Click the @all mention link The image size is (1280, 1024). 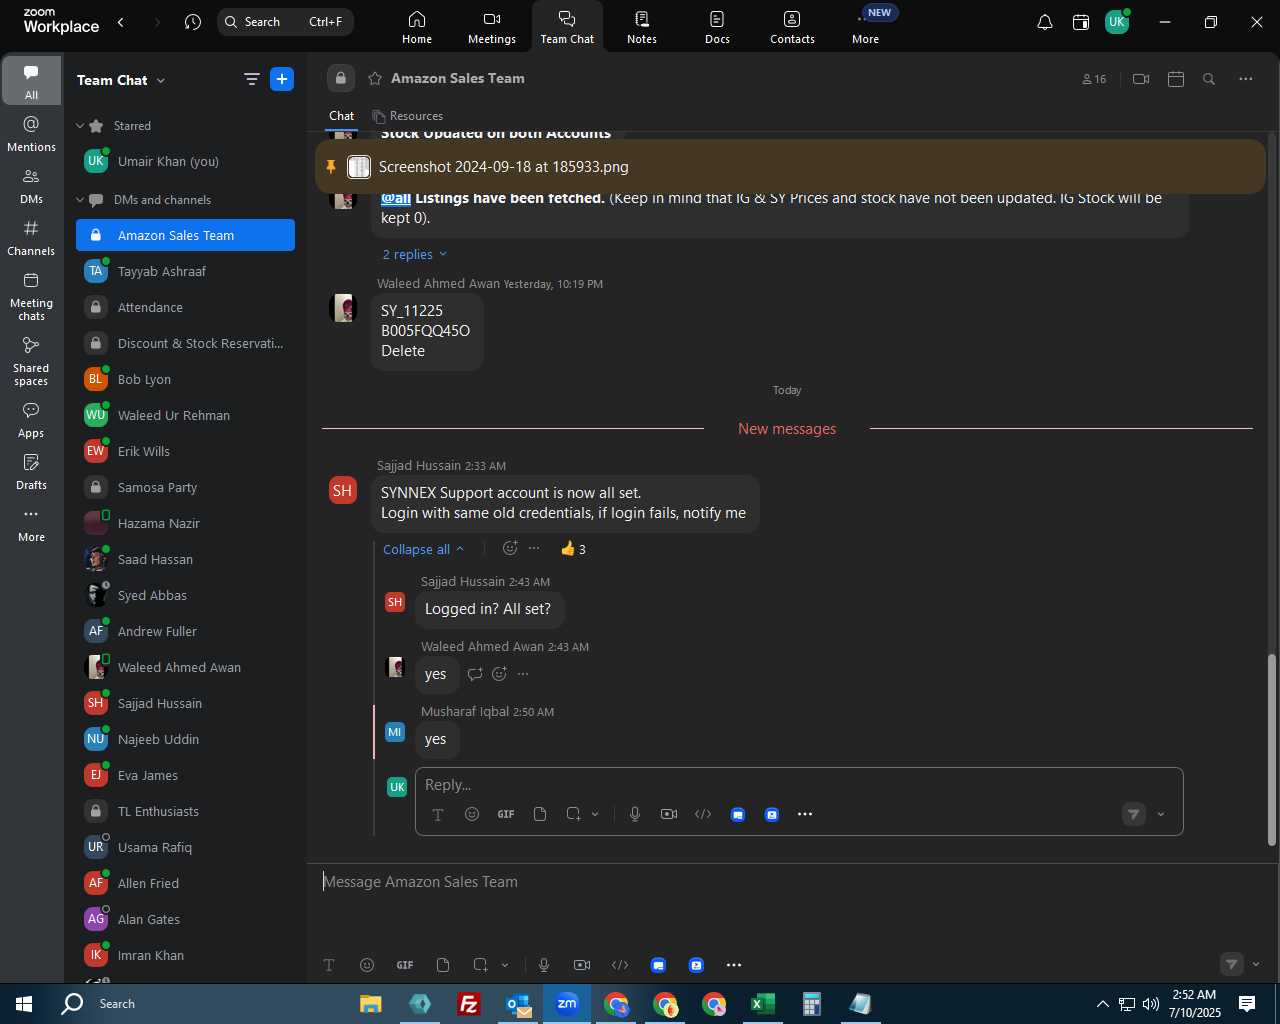(x=396, y=198)
